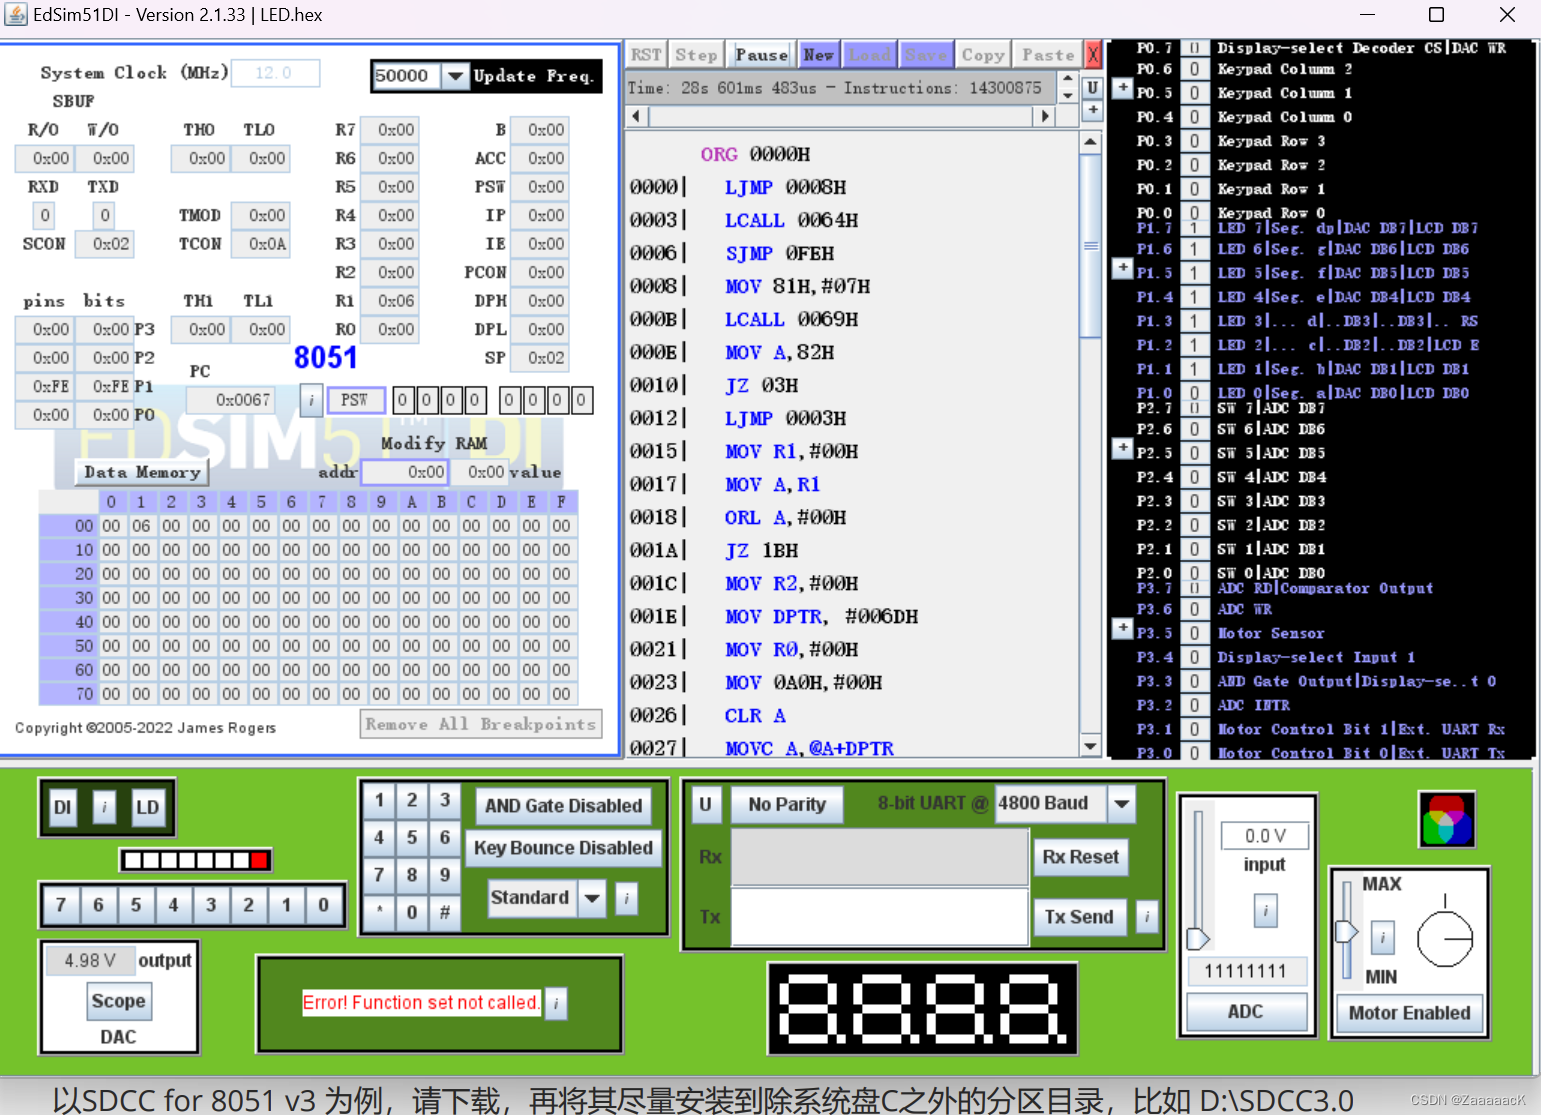Click the ADC button
Screen dimensions: 1541x1115
[1246, 1012]
